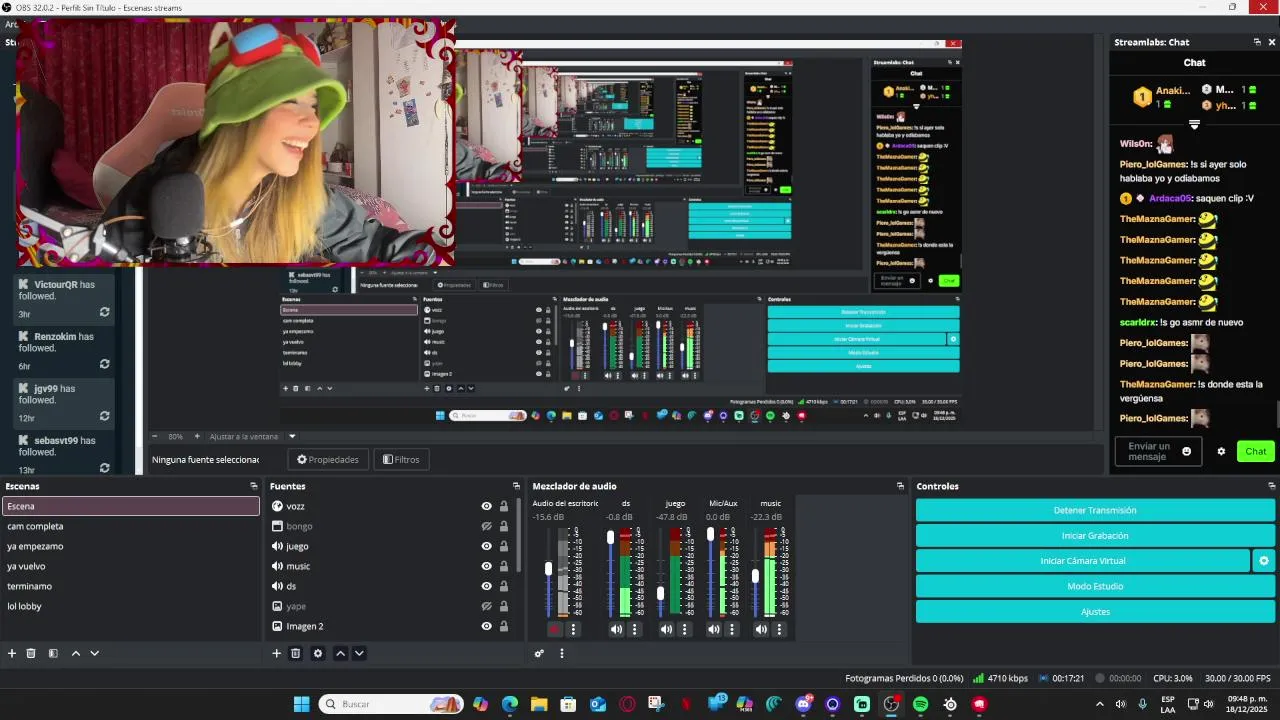Switch to terminamo scene
1280x720 pixels.
click(x=130, y=586)
